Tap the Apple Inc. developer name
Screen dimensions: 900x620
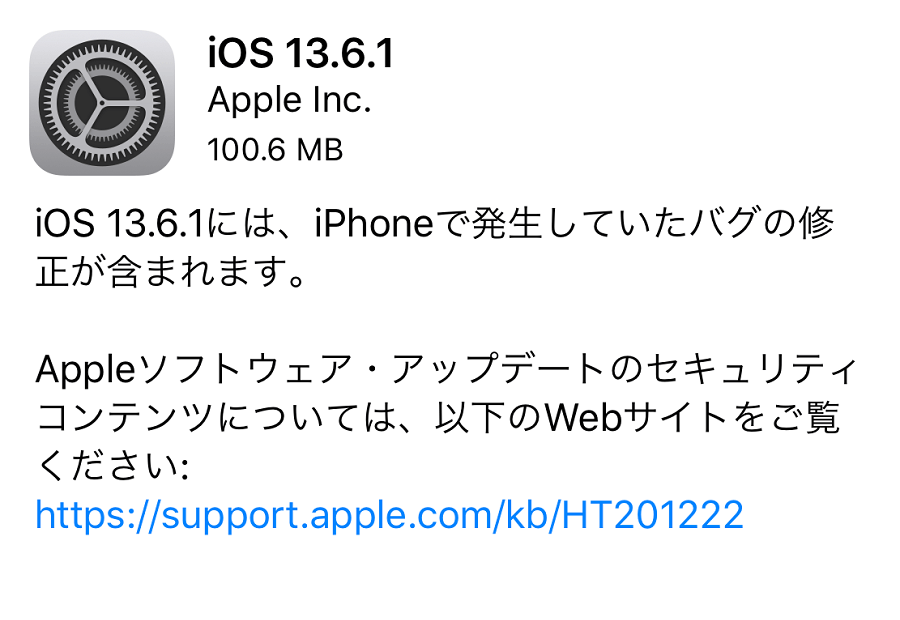pos(289,100)
